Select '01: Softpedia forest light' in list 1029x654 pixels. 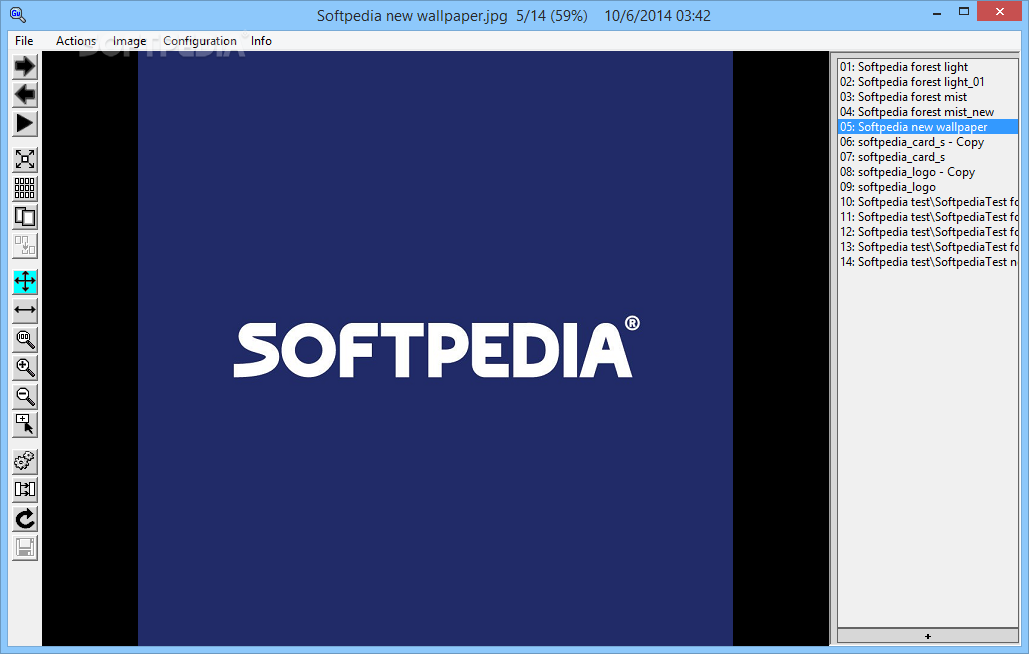928,67
